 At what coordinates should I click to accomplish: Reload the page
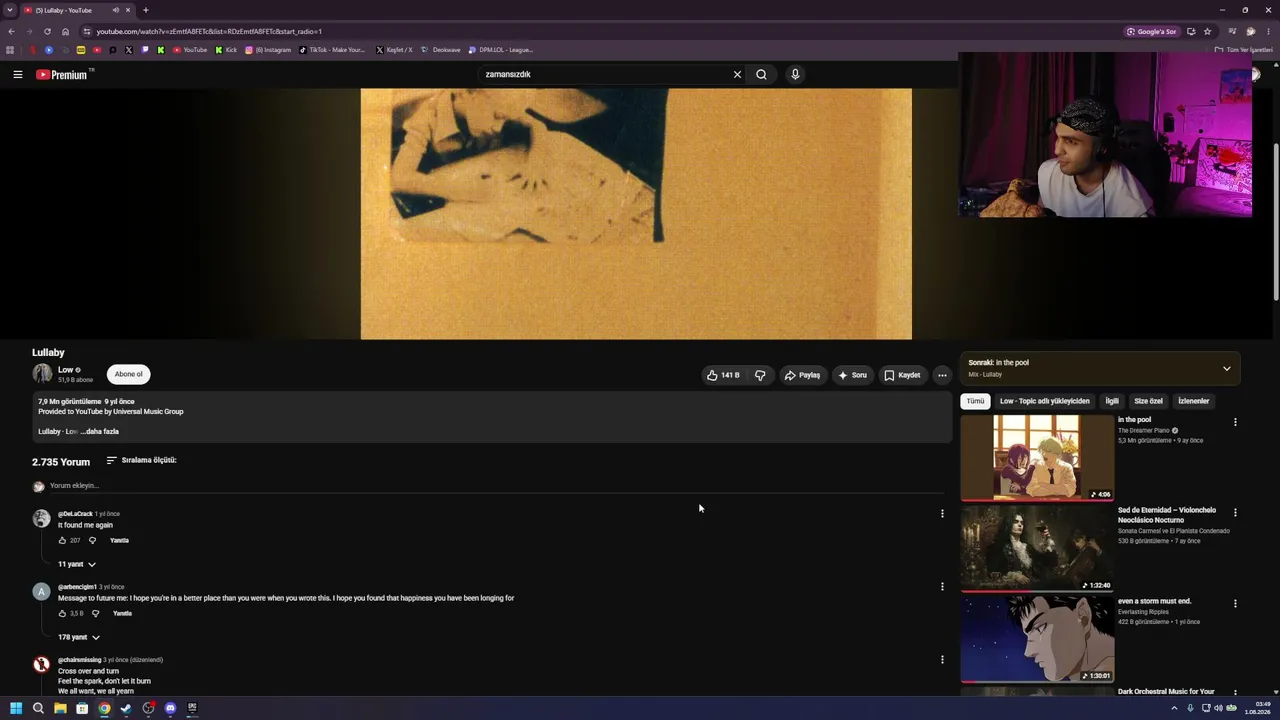[47, 31]
